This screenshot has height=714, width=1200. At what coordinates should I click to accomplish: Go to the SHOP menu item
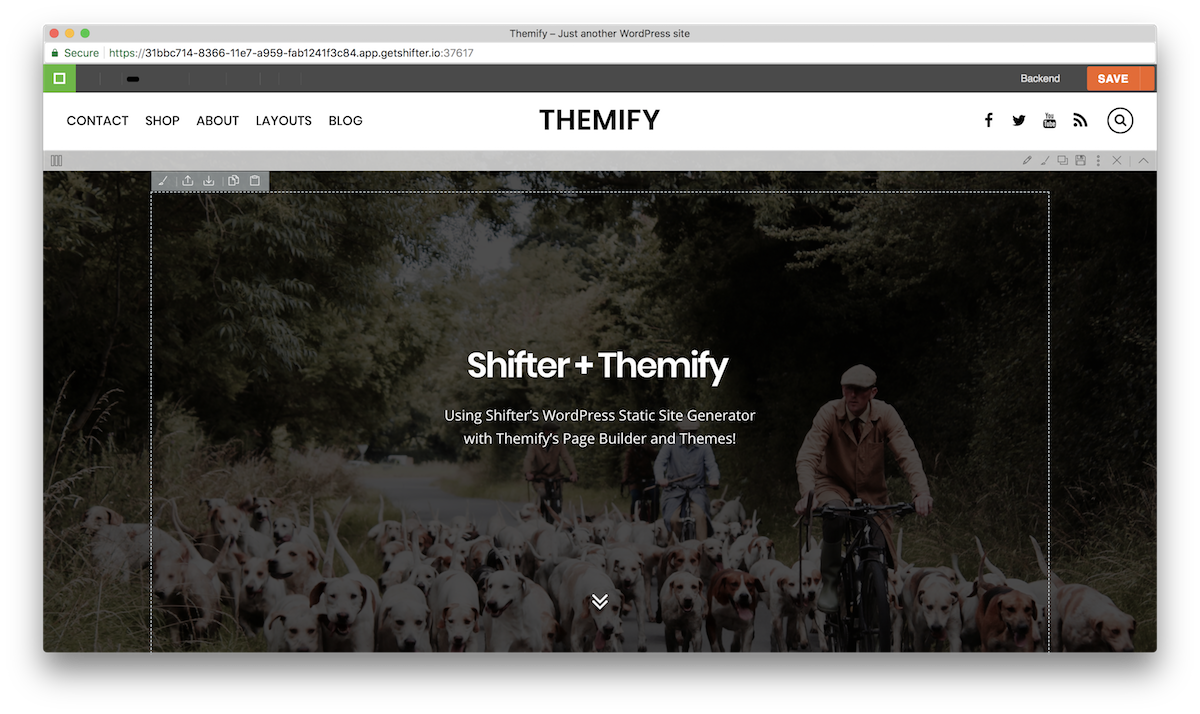(162, 120)
